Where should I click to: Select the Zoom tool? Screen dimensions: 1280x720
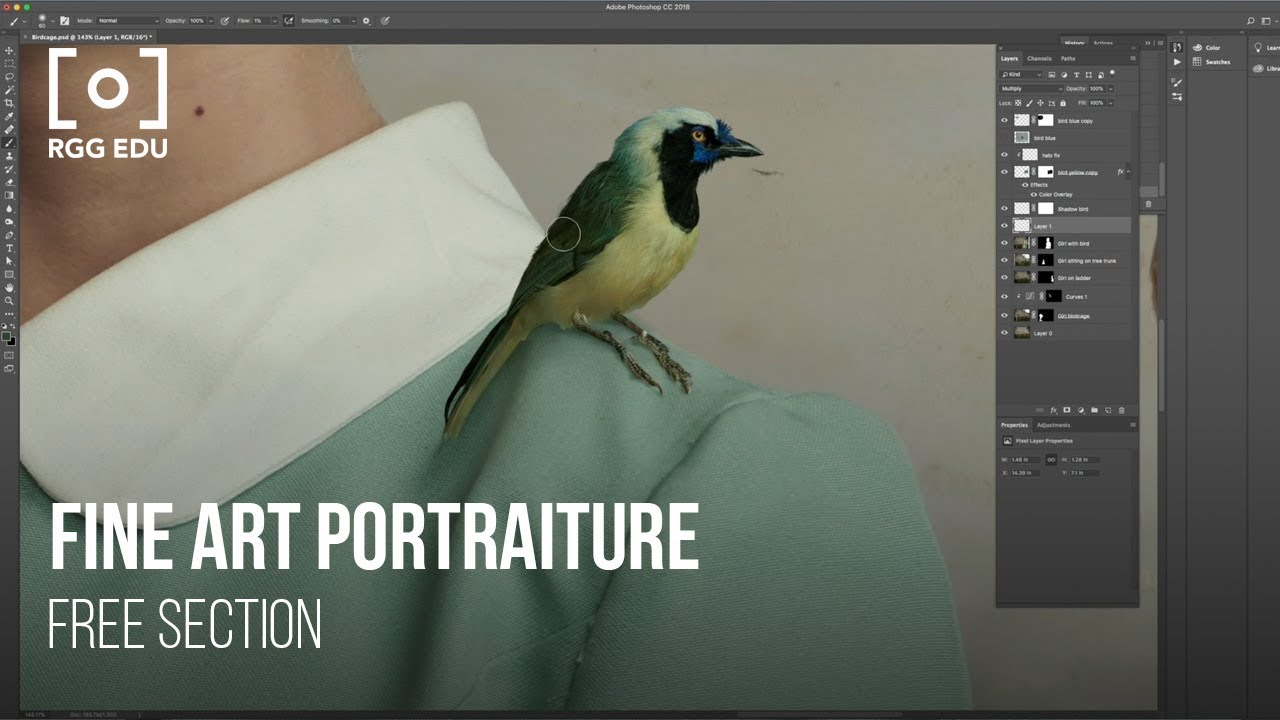click(x=10, y=300)
